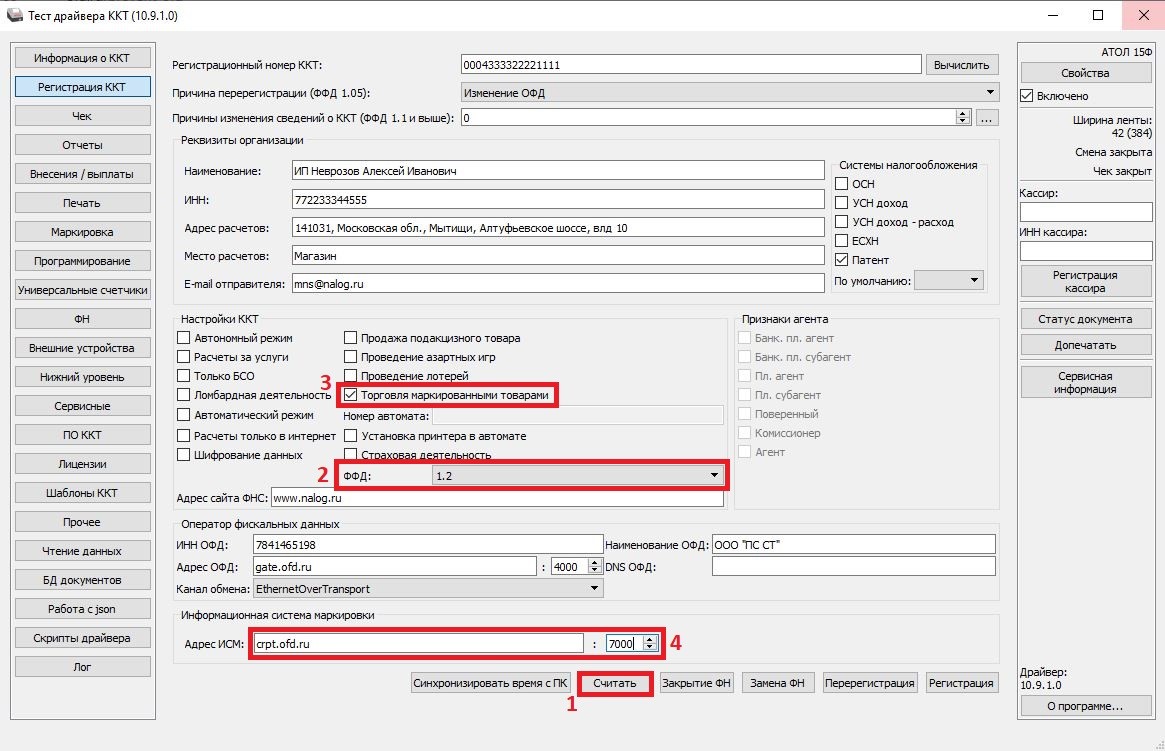
Task: Click the Перерегистрация button
Action: tap(869, 683)
